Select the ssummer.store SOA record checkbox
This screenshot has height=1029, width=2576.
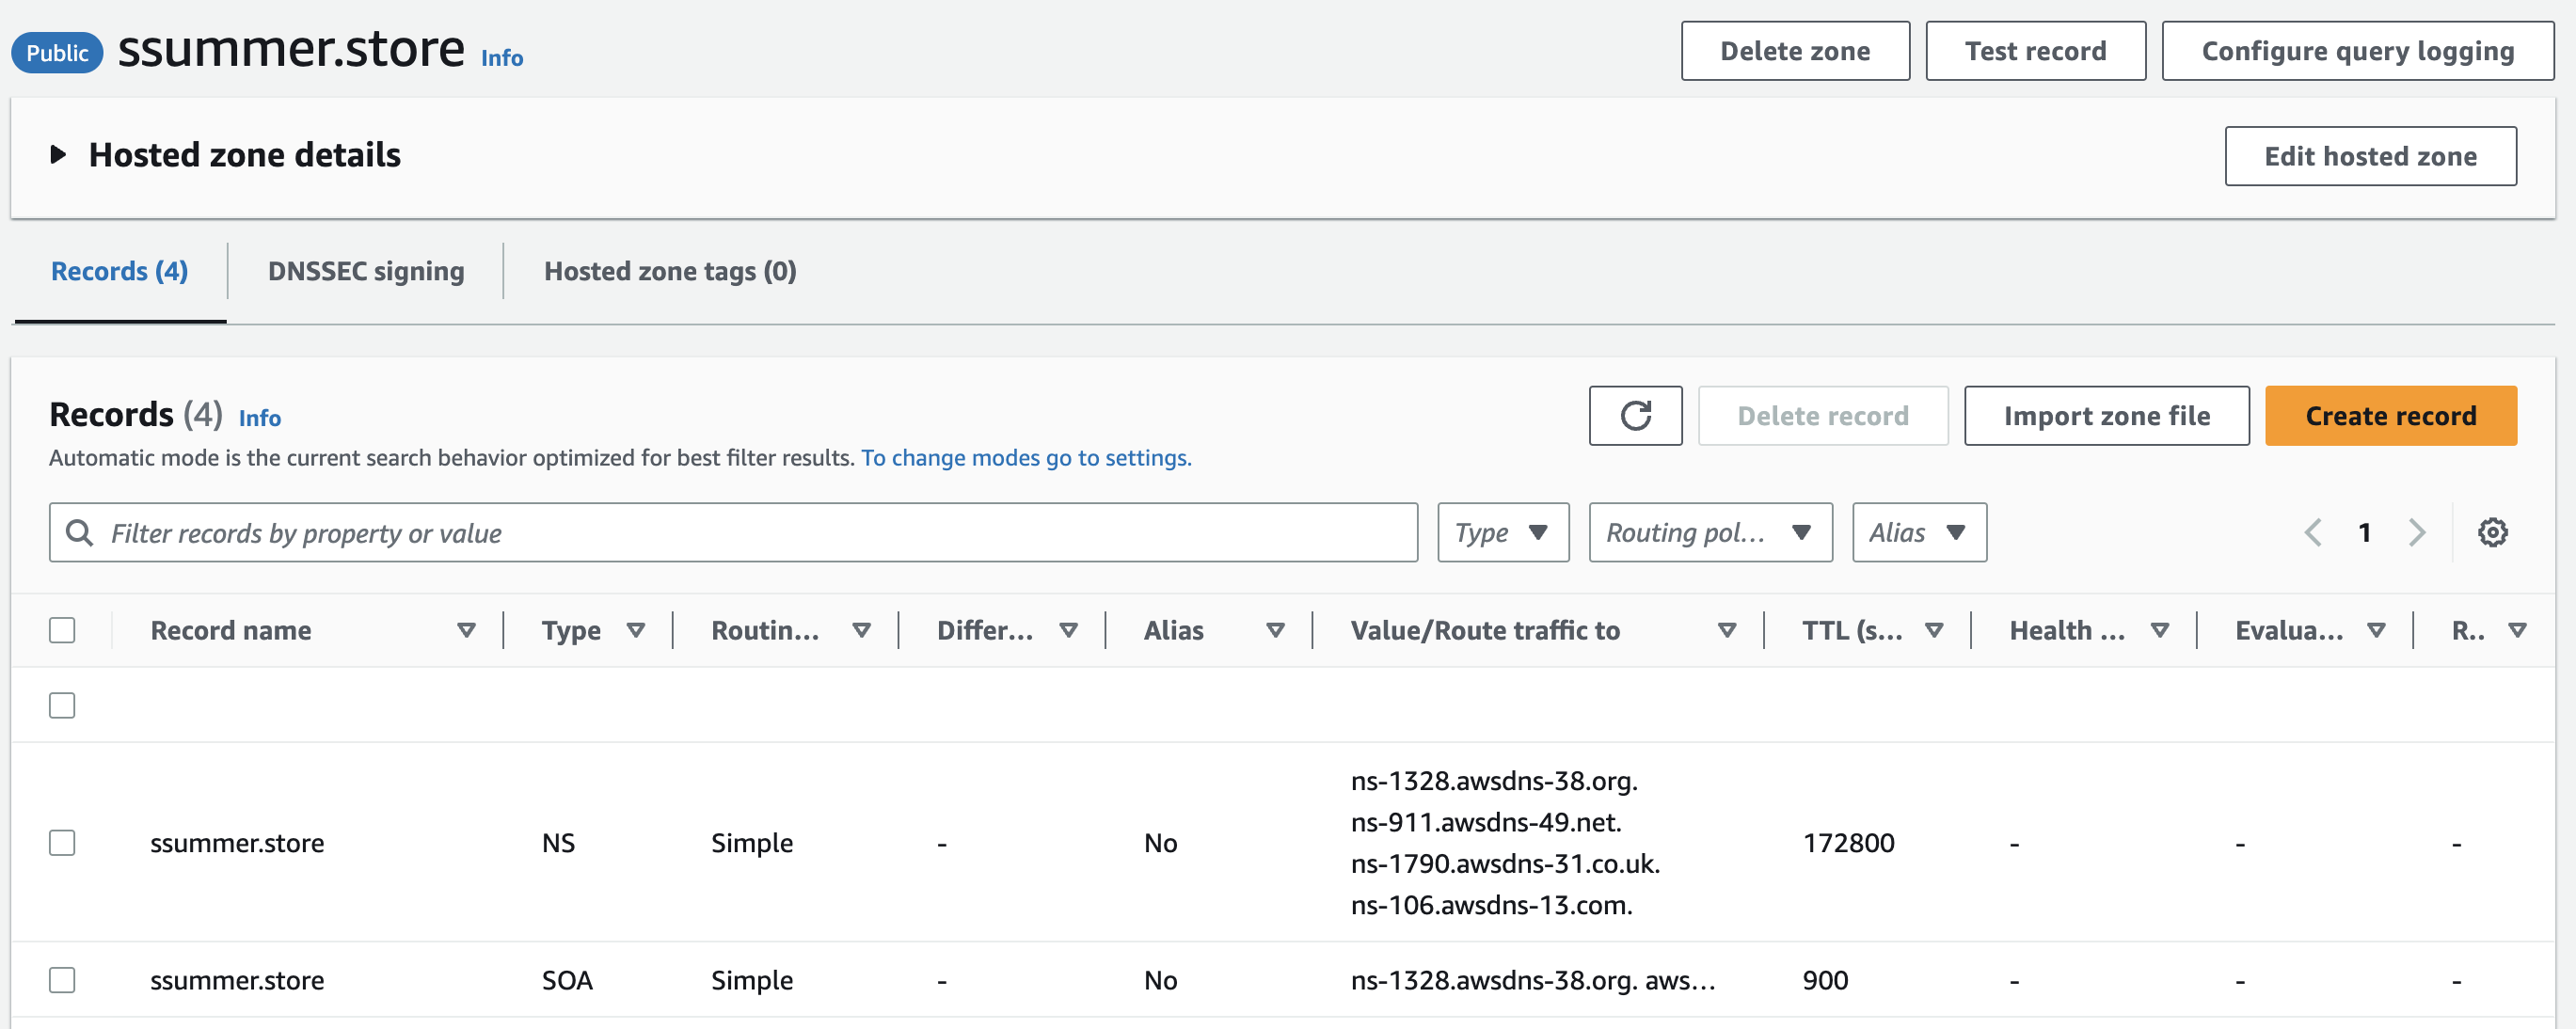click(62, 980)
